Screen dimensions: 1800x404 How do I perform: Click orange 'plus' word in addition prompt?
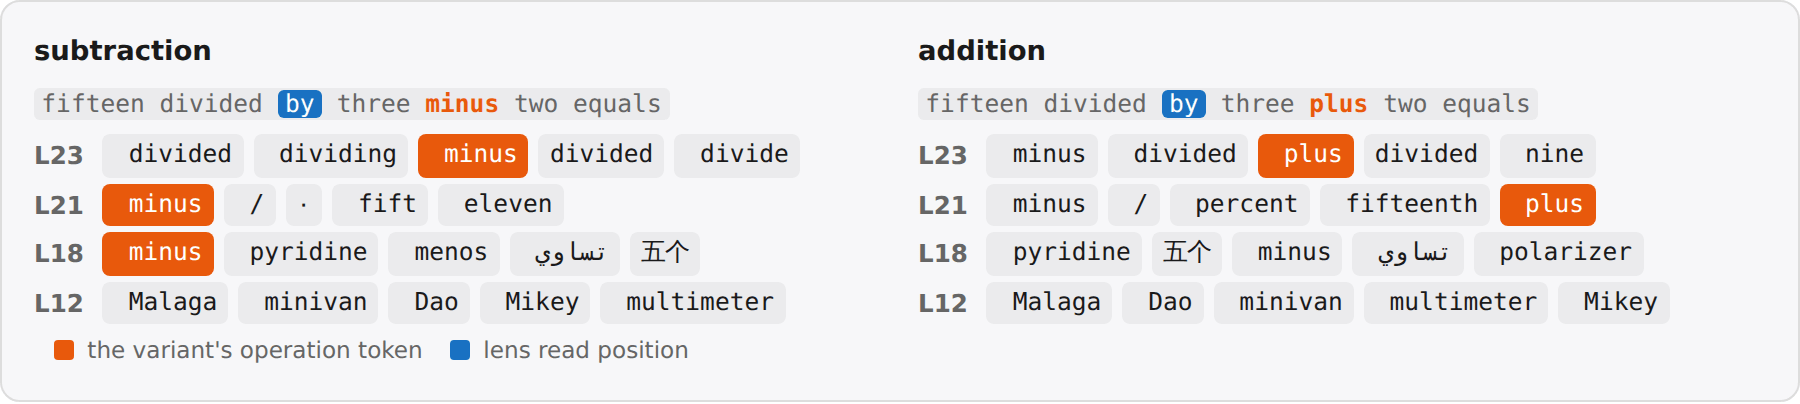[x=1338, y=104]
